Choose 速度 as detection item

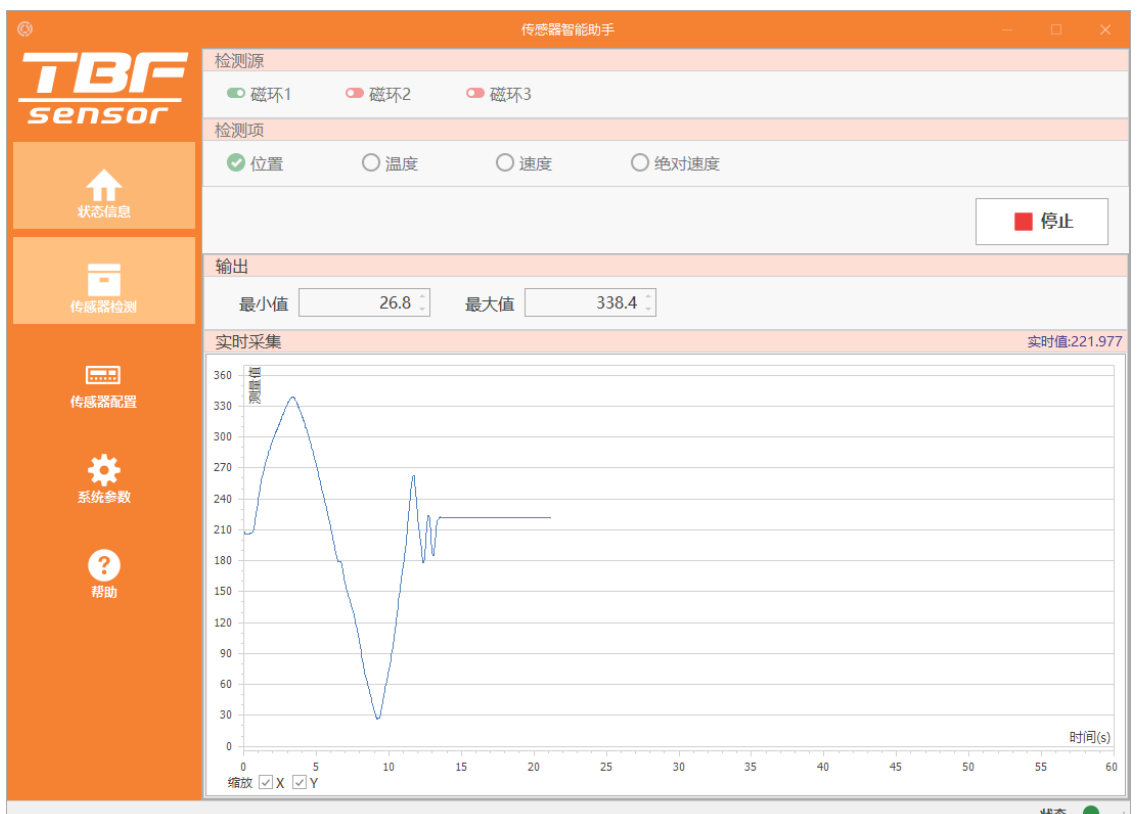point(505,163)
